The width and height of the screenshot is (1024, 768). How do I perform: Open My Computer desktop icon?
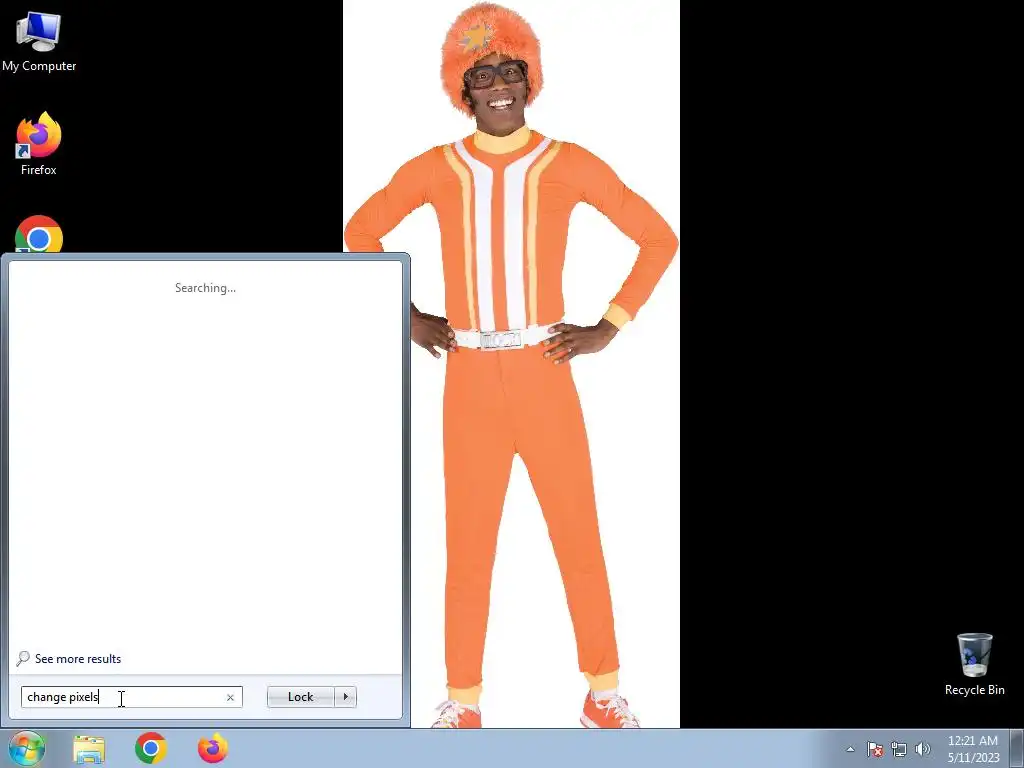coord(39,42)
